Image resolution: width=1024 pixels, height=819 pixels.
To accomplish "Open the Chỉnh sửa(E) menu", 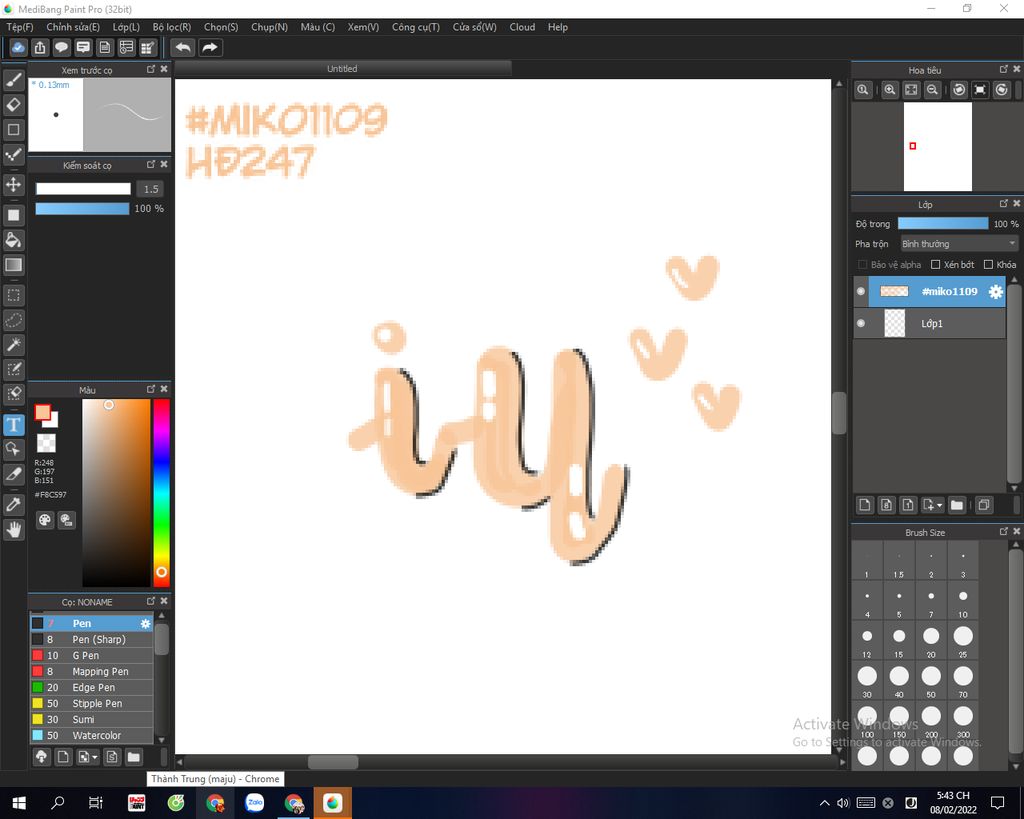I will click(73, 27).
